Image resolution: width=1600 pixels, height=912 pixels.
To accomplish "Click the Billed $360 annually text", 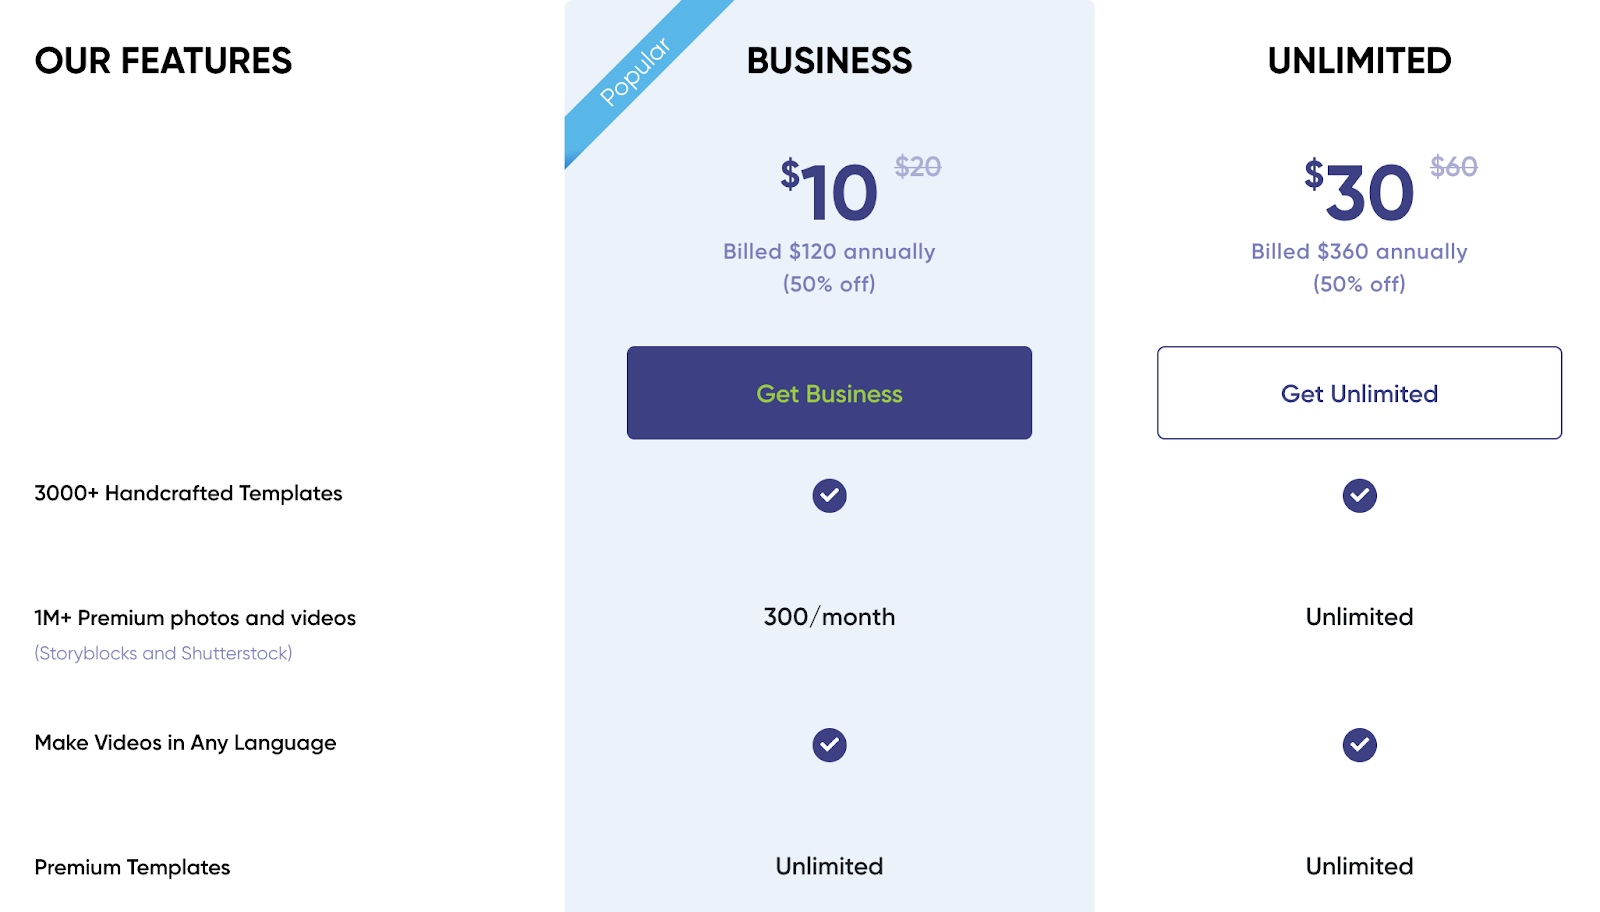I will tap(1359, 252).
